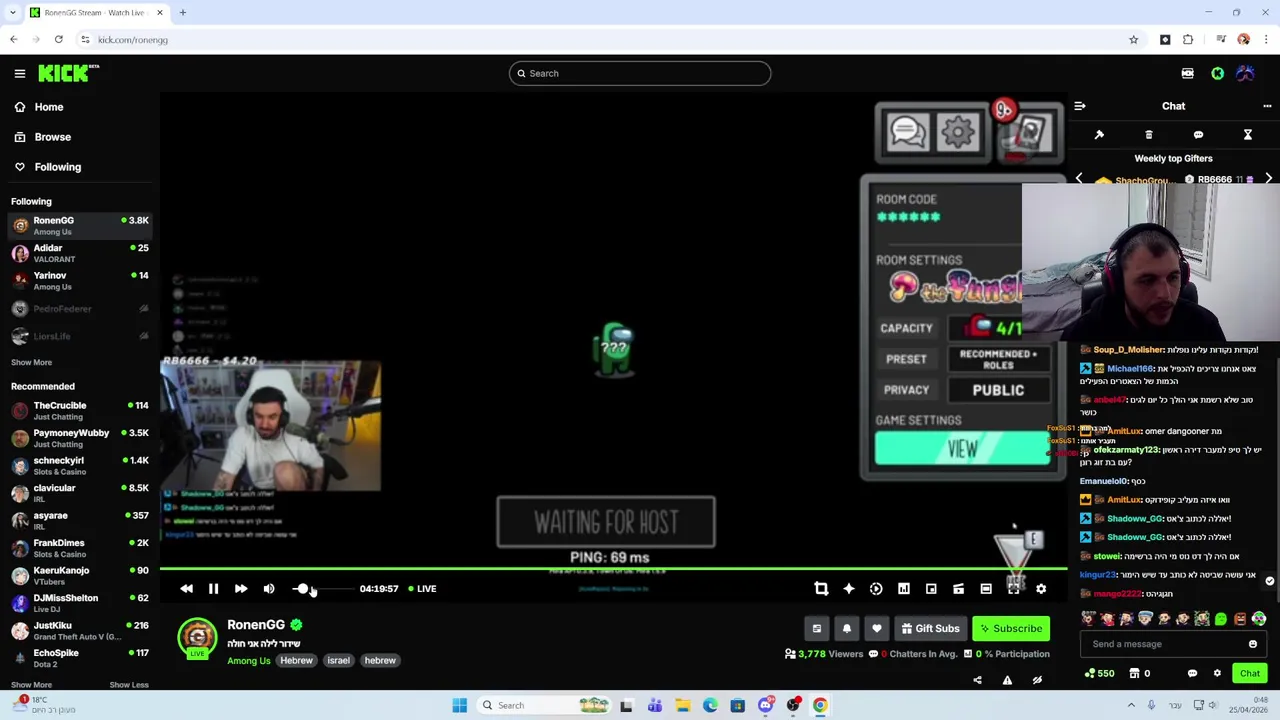Image resolution: width=1280 pixels, height=720 pixels.
Task: Rewind the stream
Action: point(186,589)
